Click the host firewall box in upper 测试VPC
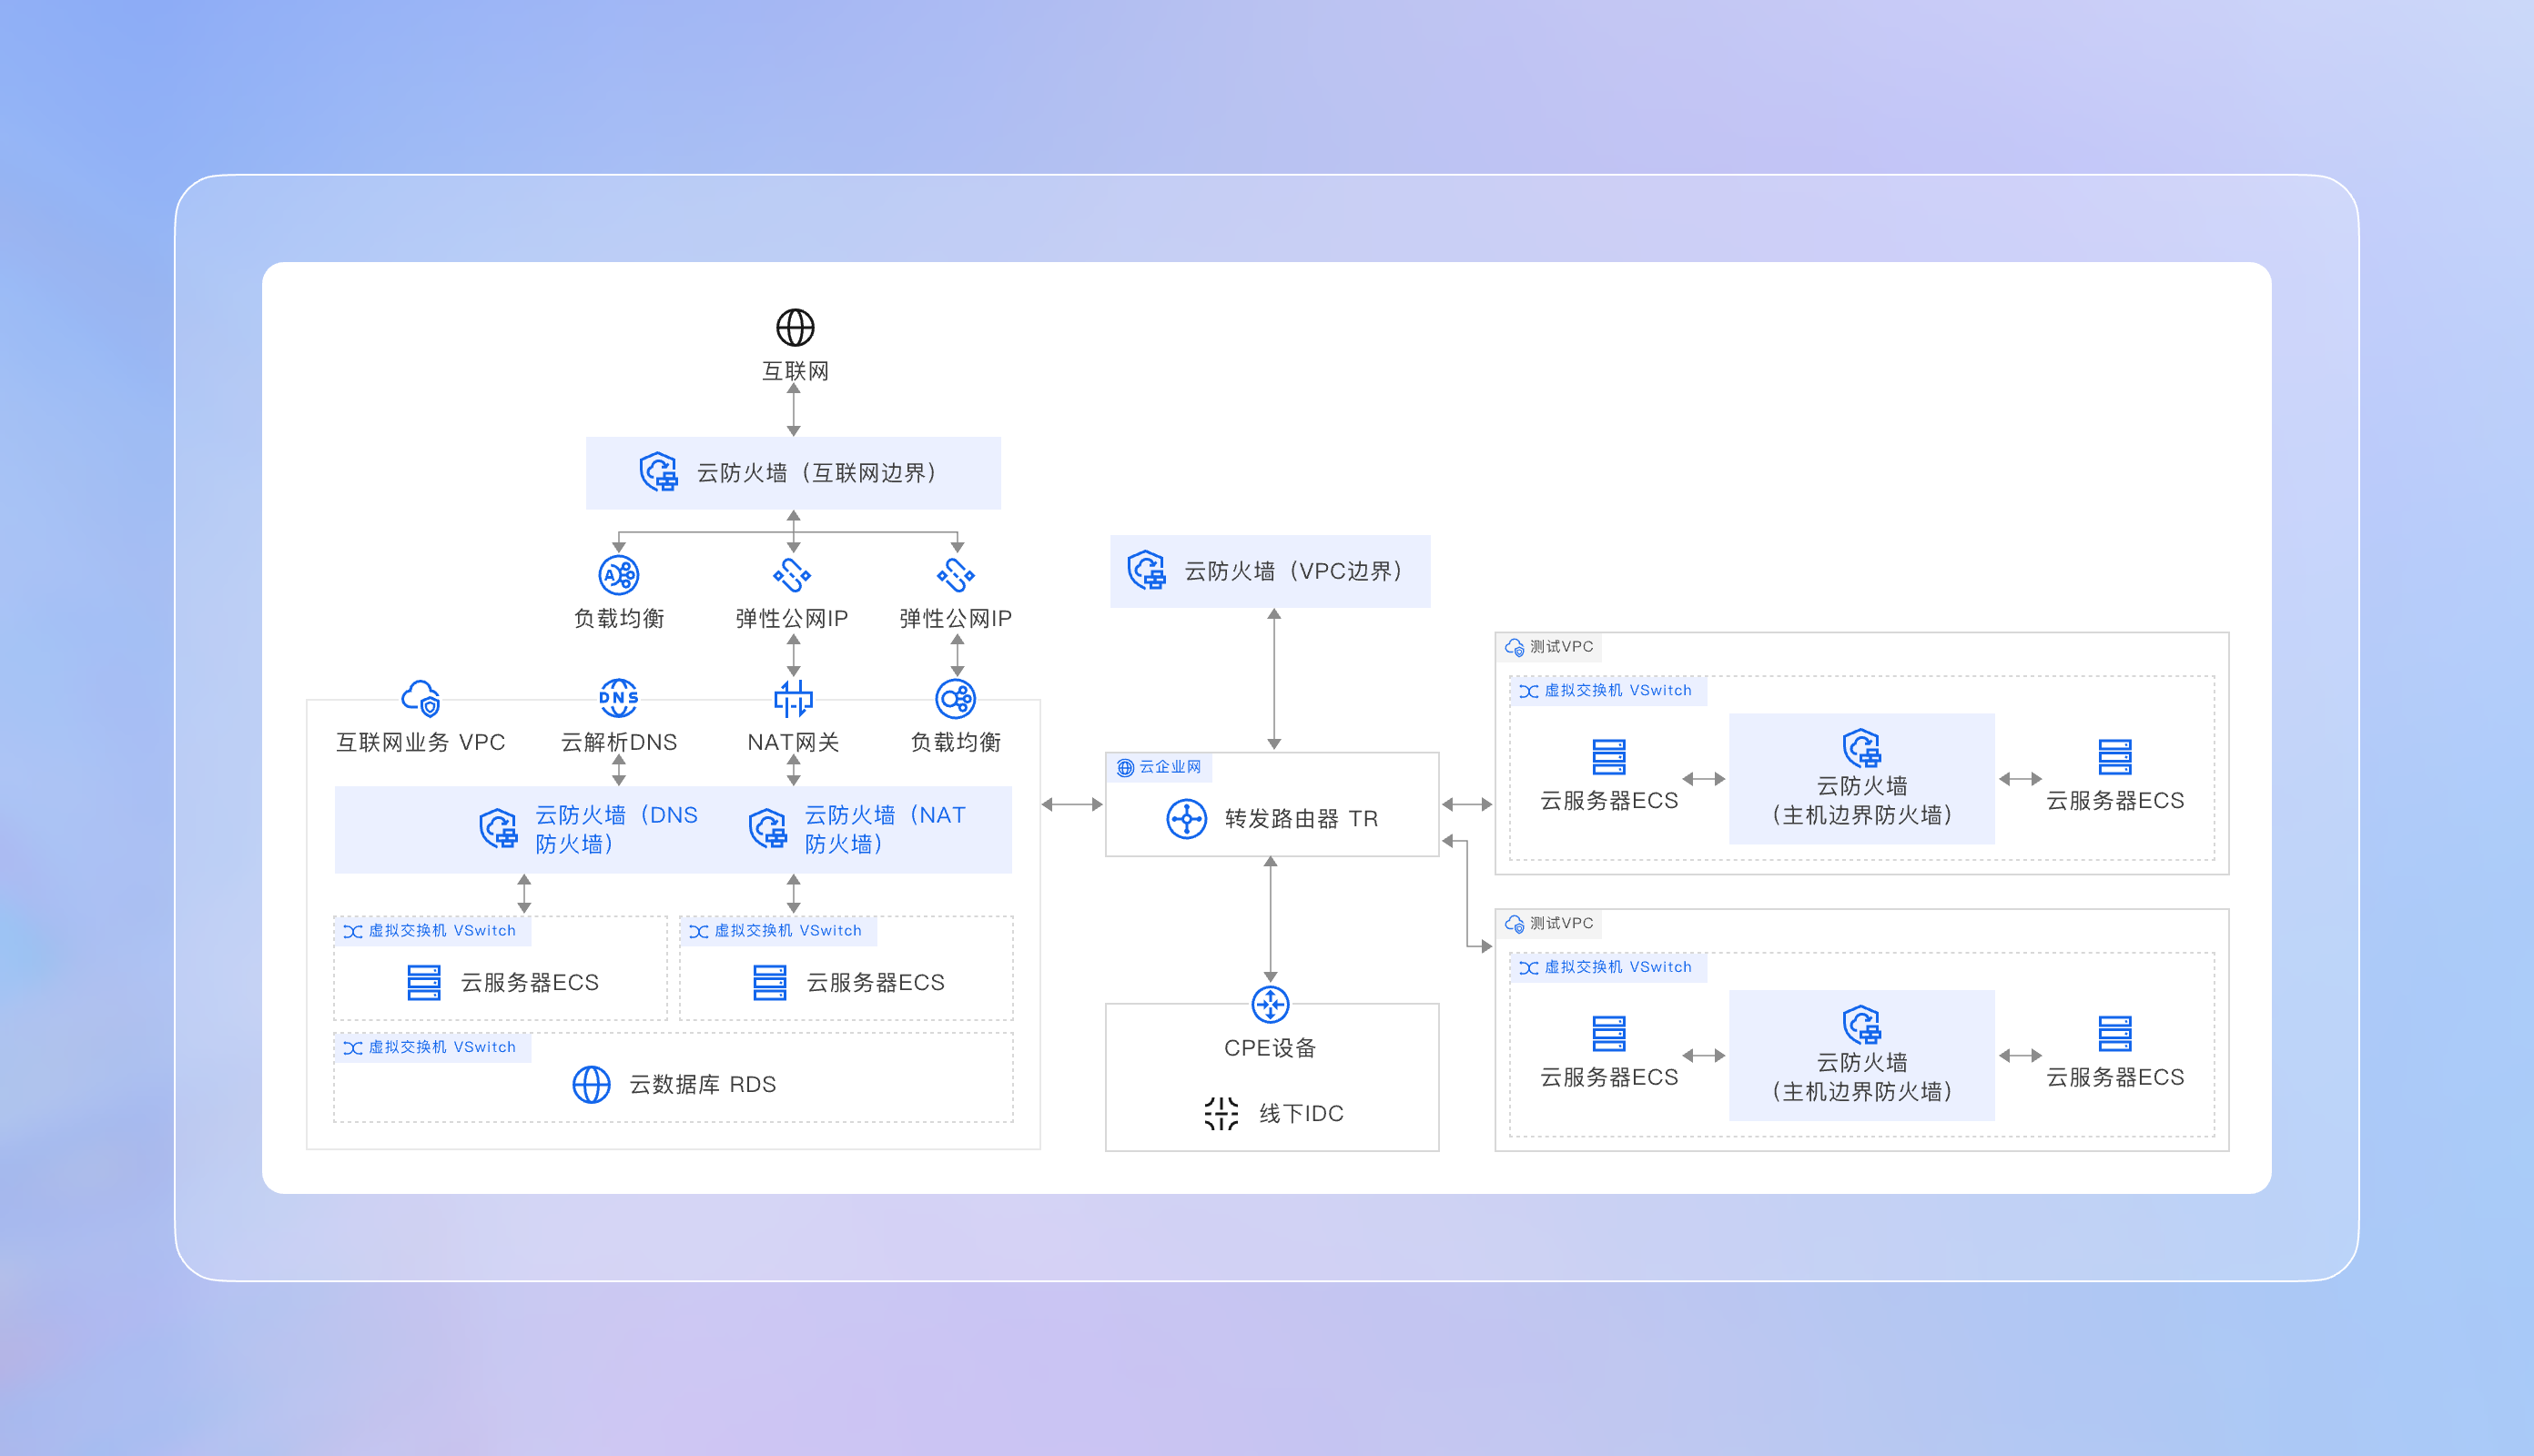The image size is (2534, 1456). point(1861,779)
